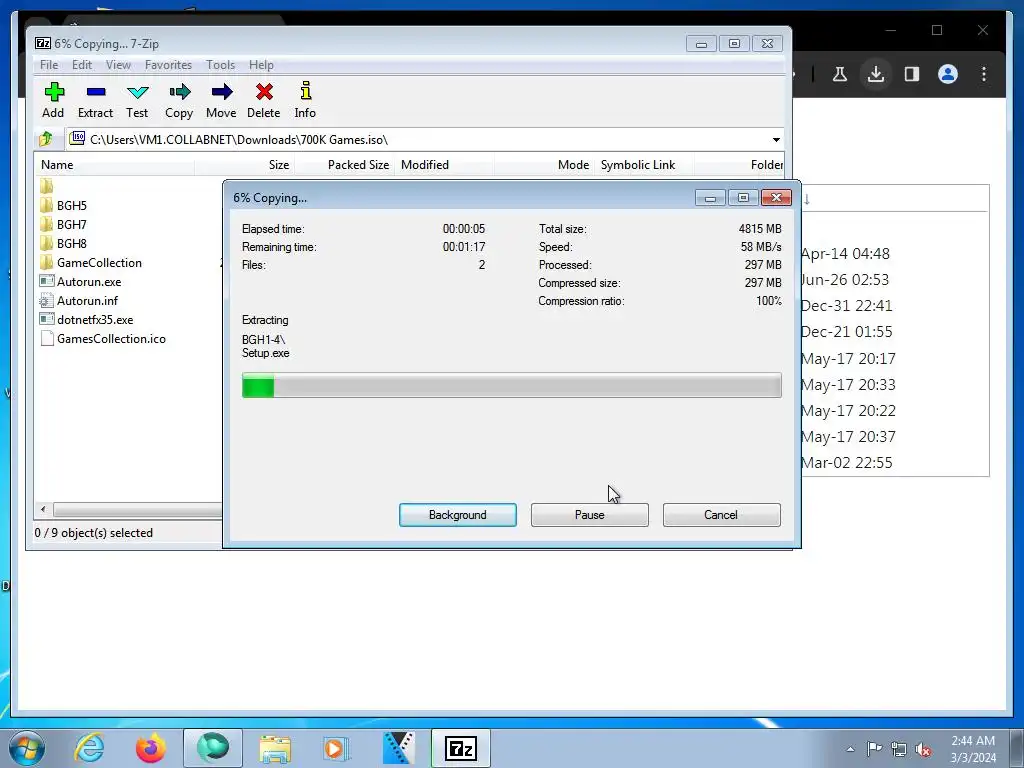Launch Firefox from taskbar
The image size is (1024, 768).
[151, 748]
